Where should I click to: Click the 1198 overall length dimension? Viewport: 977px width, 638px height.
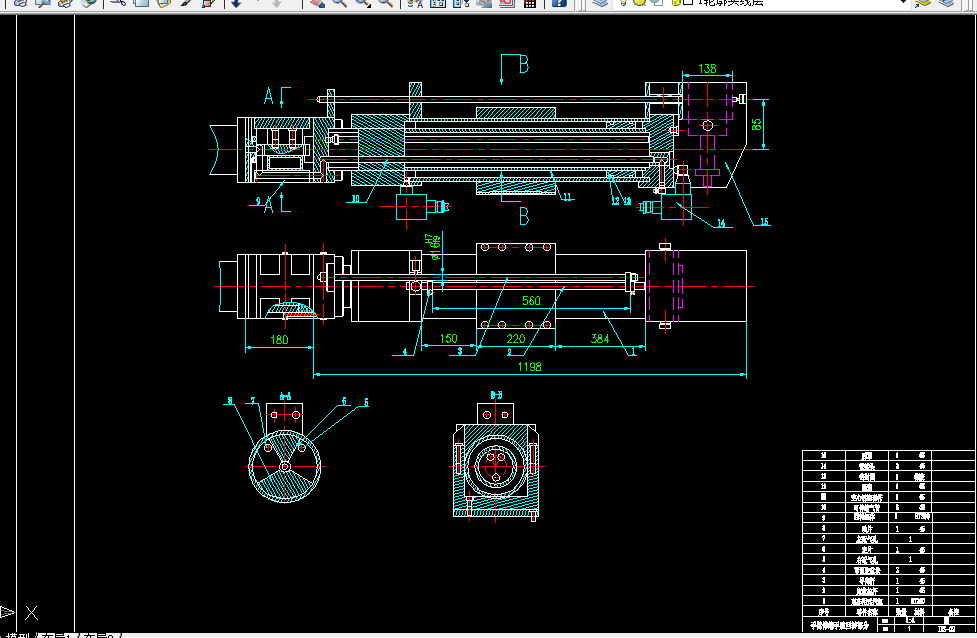(x=530, y=367)
